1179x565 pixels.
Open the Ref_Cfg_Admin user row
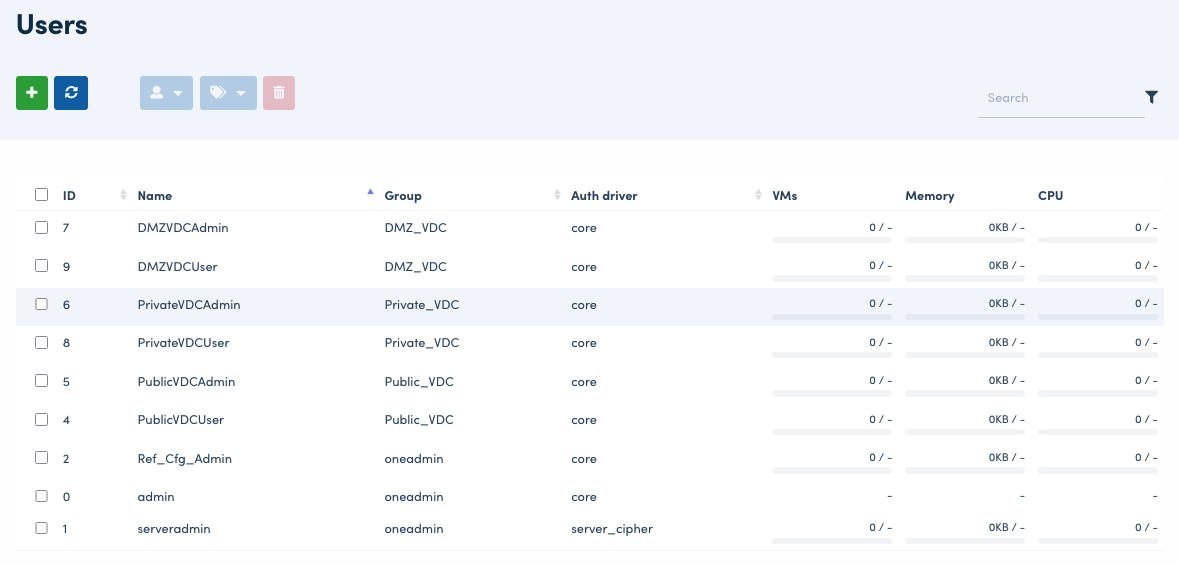click(185, 459)
